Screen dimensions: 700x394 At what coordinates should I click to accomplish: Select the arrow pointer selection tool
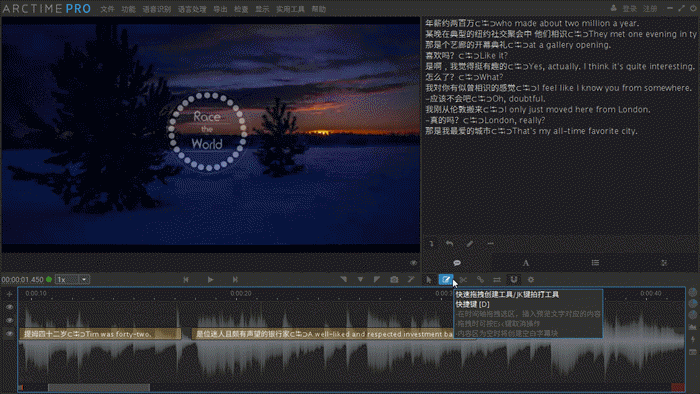pyautogui.click(x=429, y=280)
